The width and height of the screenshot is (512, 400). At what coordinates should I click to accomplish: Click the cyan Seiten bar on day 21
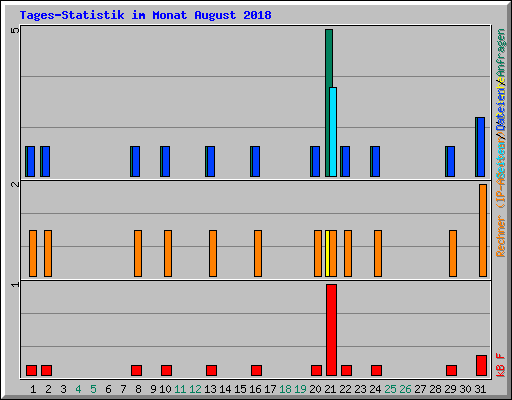[333, 132]
